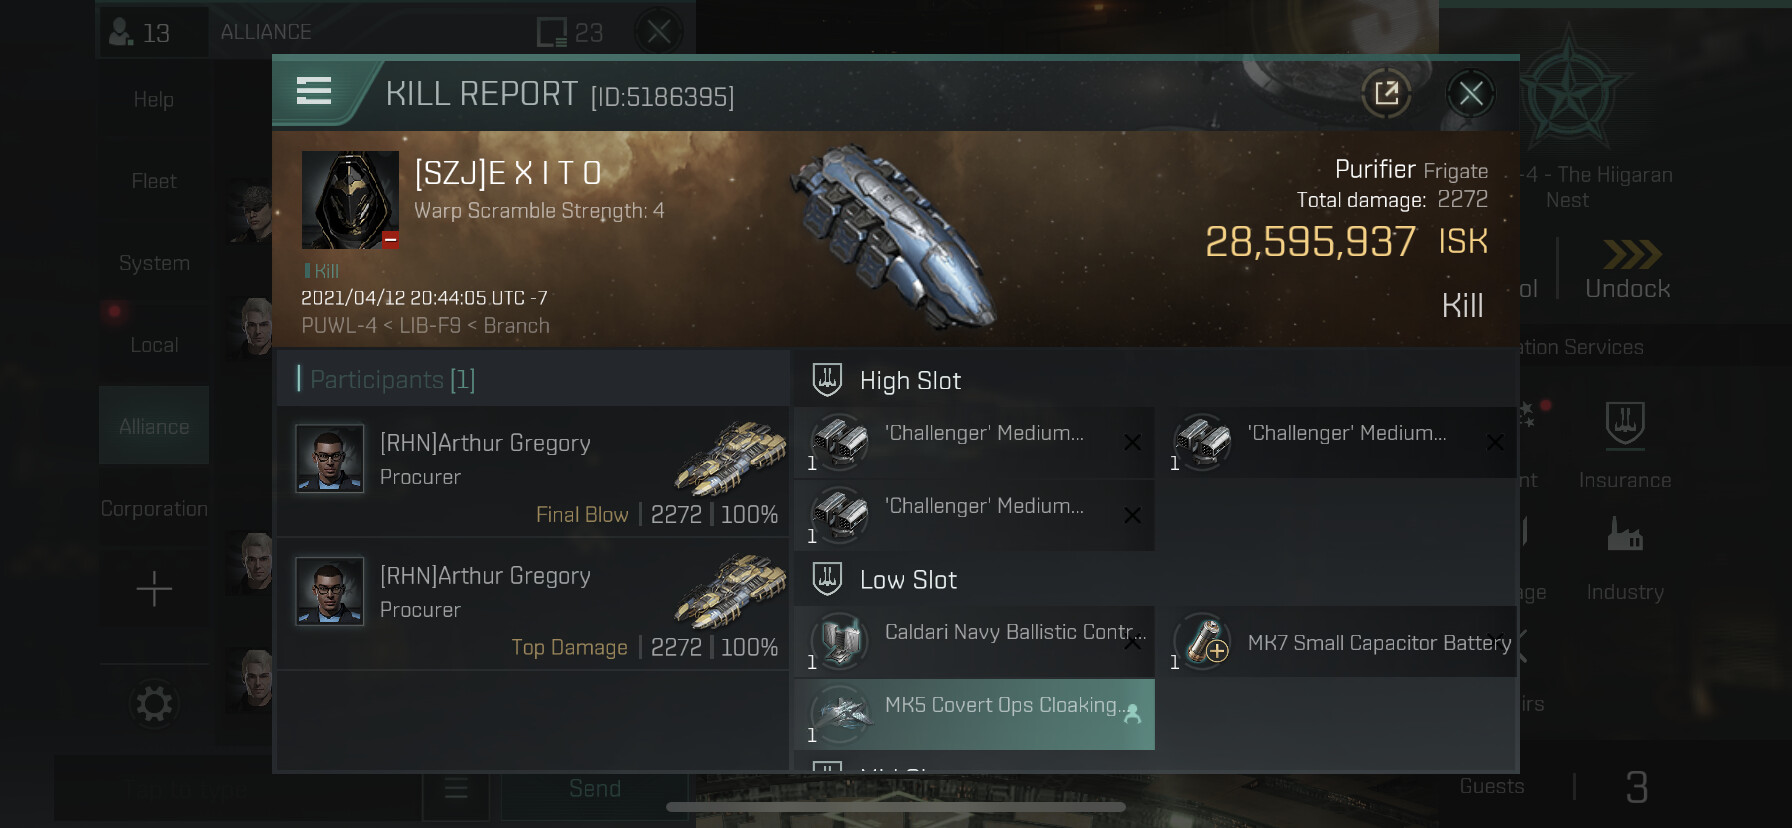Screen dimensions: 1792x828
Task: Click Undock button
Action: point(1627,270)
